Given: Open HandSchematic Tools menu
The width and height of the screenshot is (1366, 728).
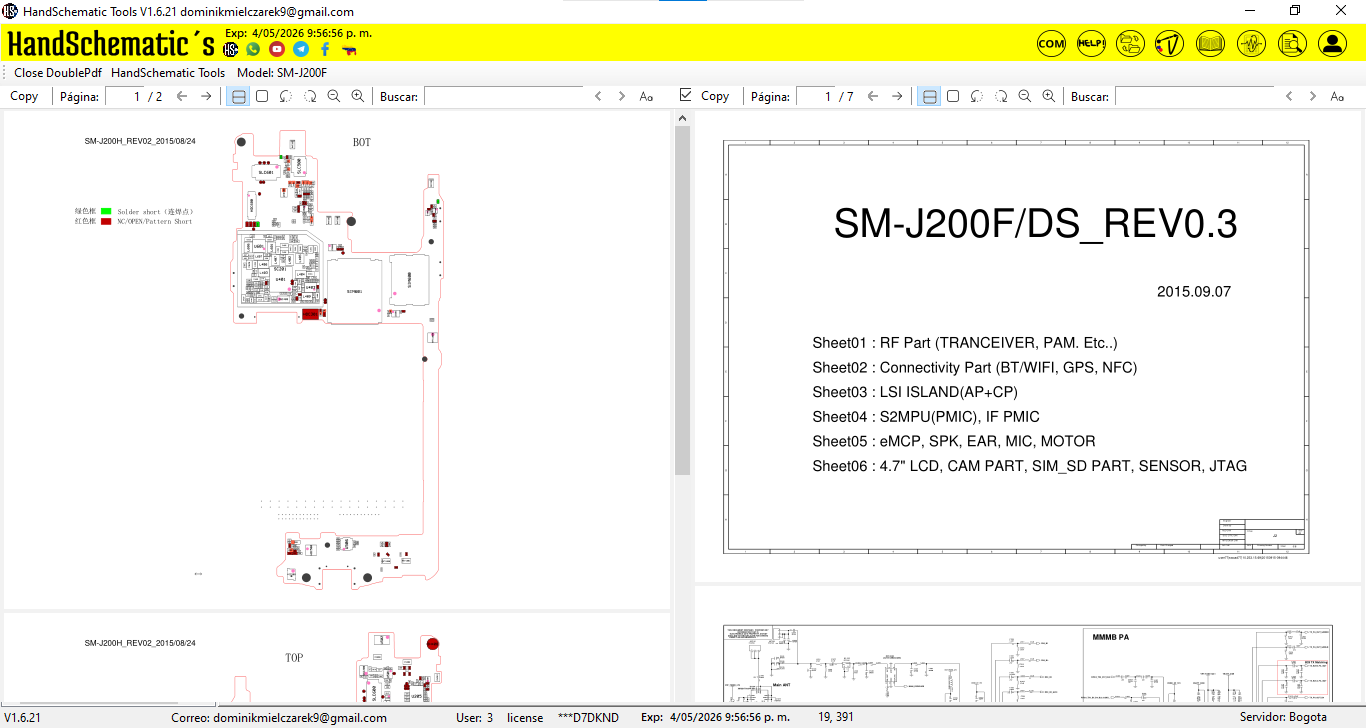Looking at the screenshot, I should [x=168, y=72].
